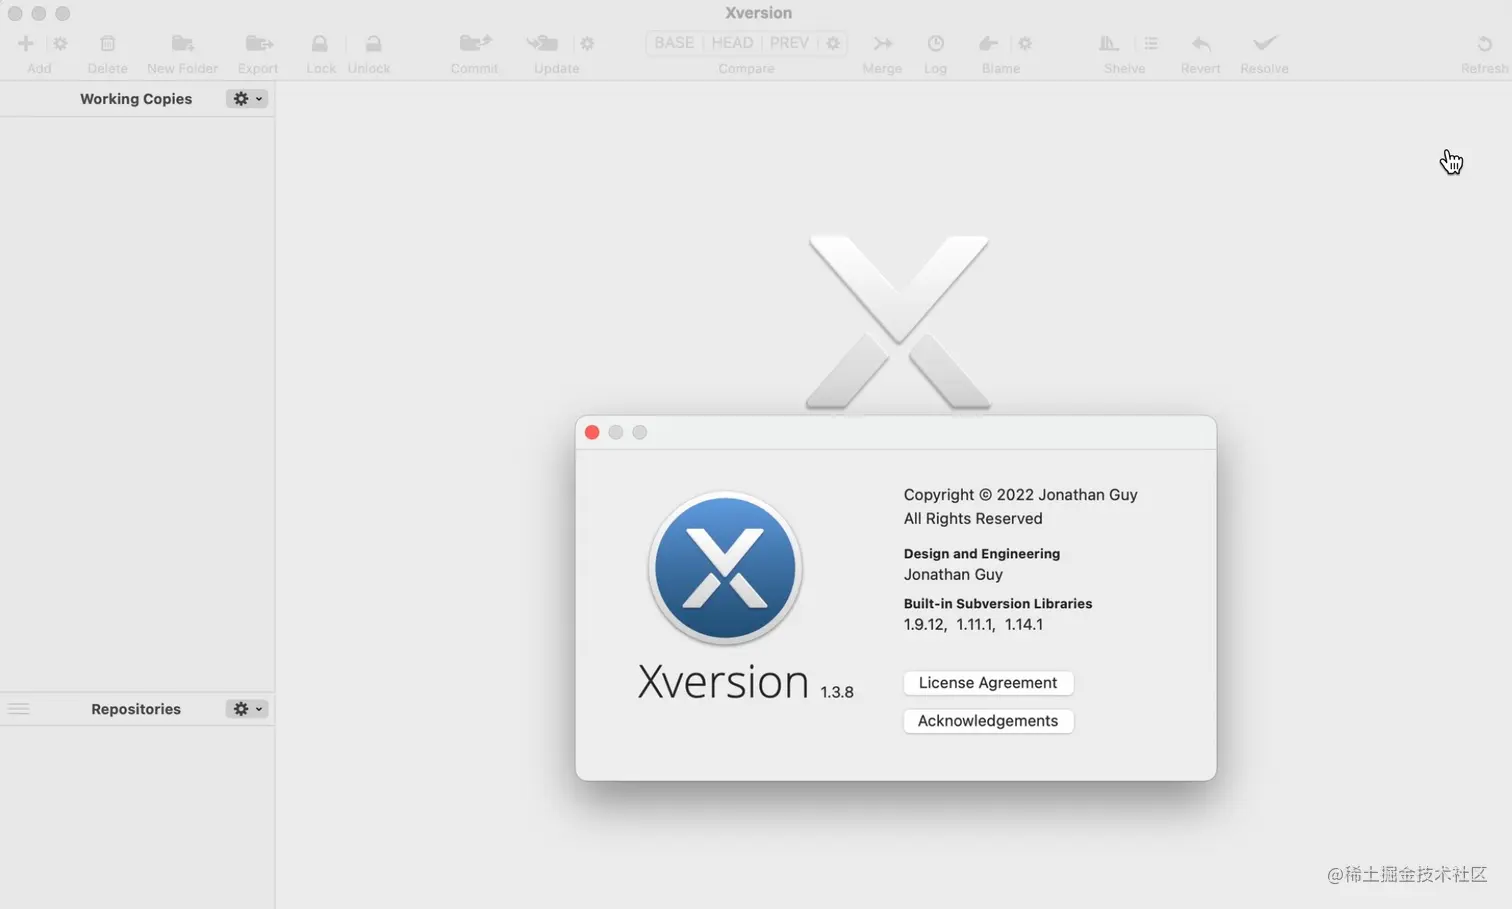Click the Xversion app logo in About dialog
Viewport: 1512px width, 909px height.
click(725, 568)
